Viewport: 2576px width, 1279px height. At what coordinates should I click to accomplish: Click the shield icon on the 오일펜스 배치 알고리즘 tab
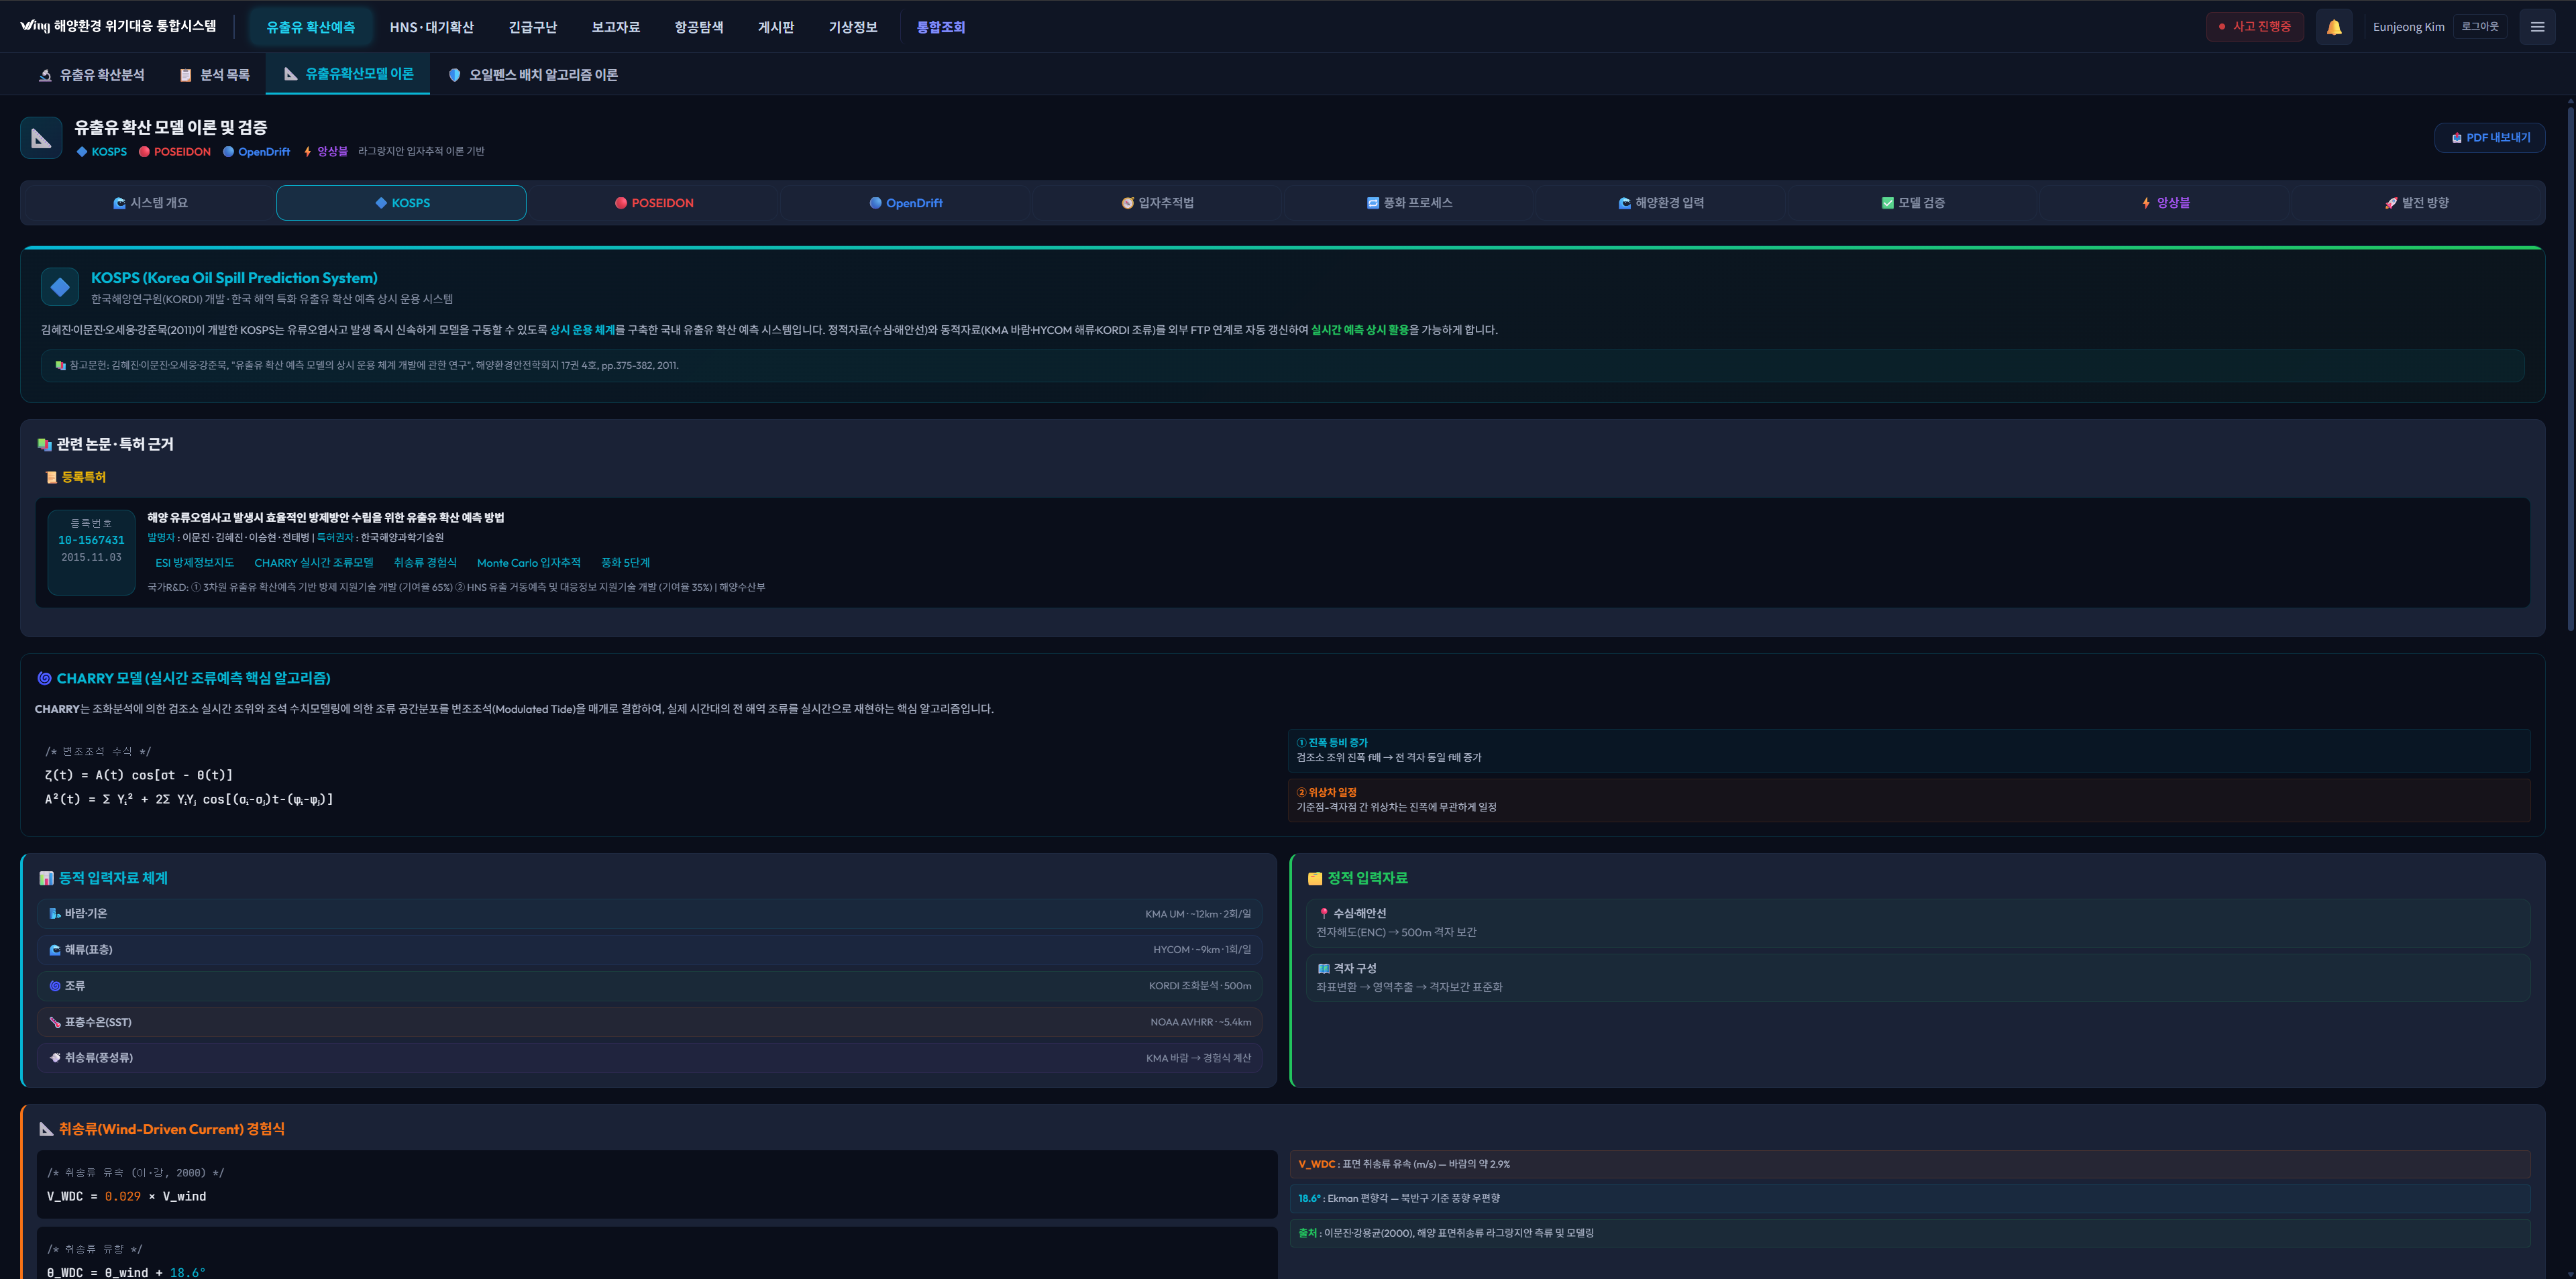(x=454, y=75)
